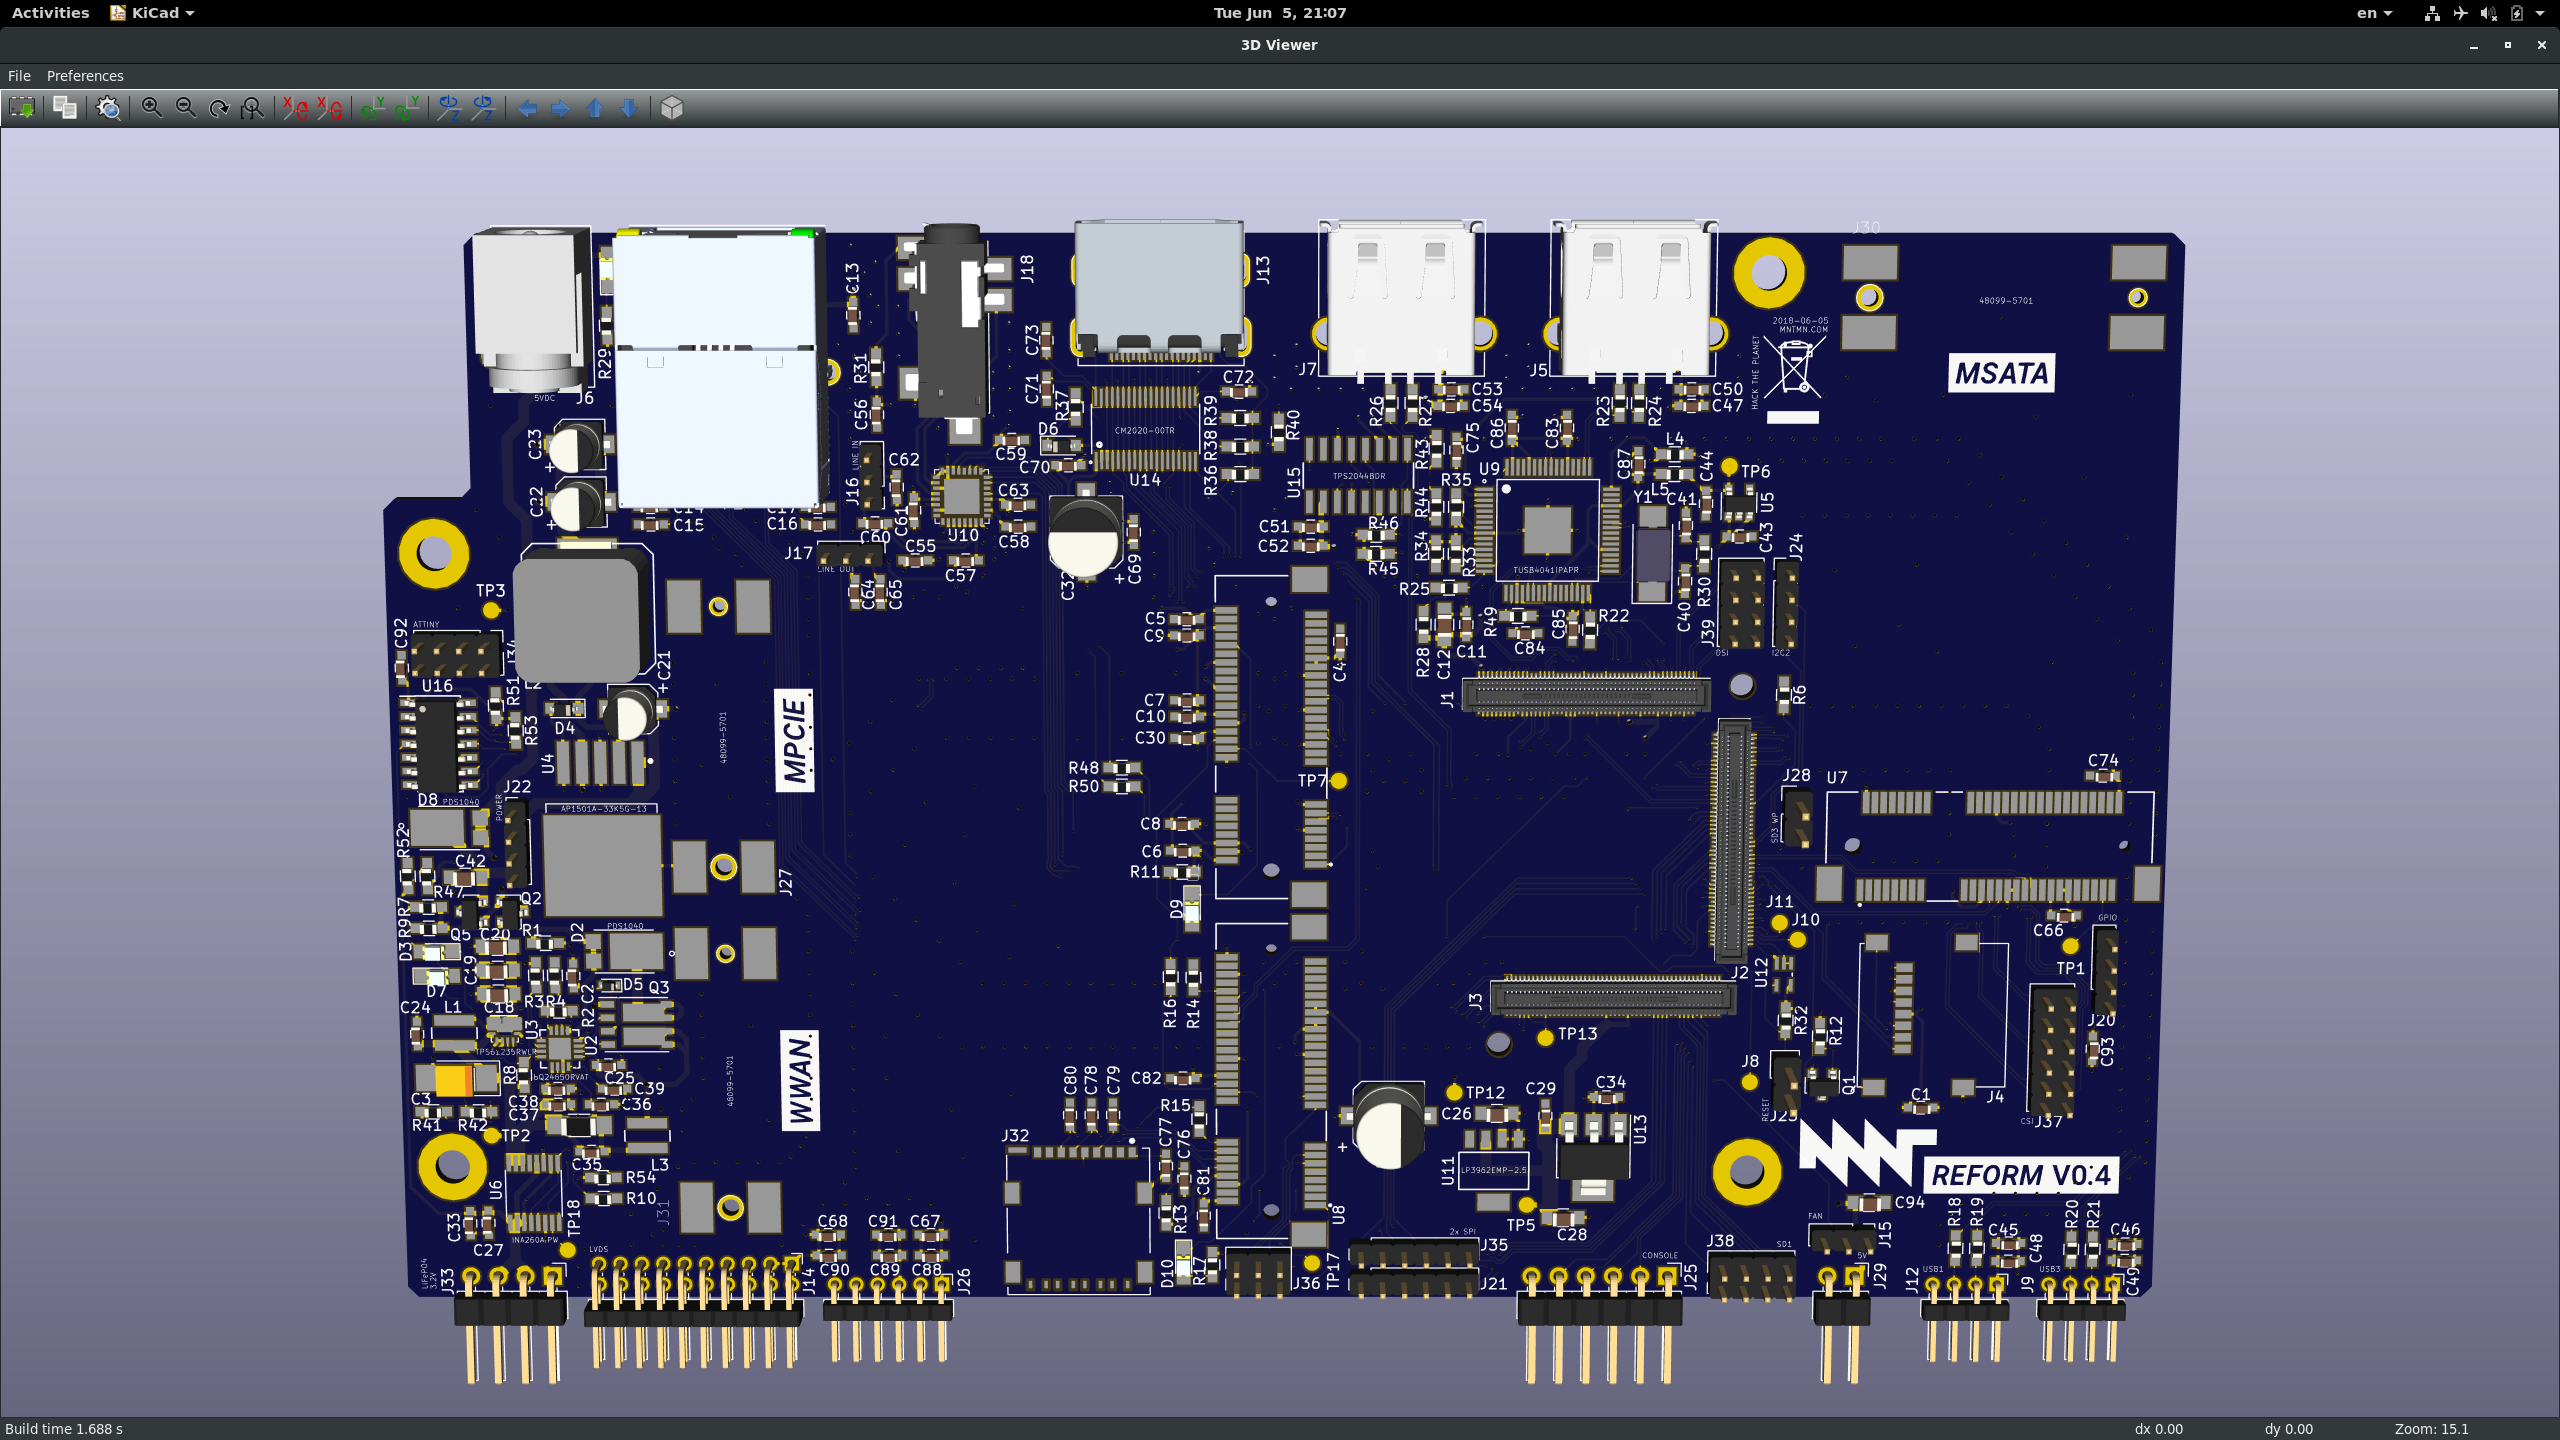The width and height of the screenshot is (2560, 1440).
Task: Toggle orthographic projection cube icon
Action: (x=672, y=108)
